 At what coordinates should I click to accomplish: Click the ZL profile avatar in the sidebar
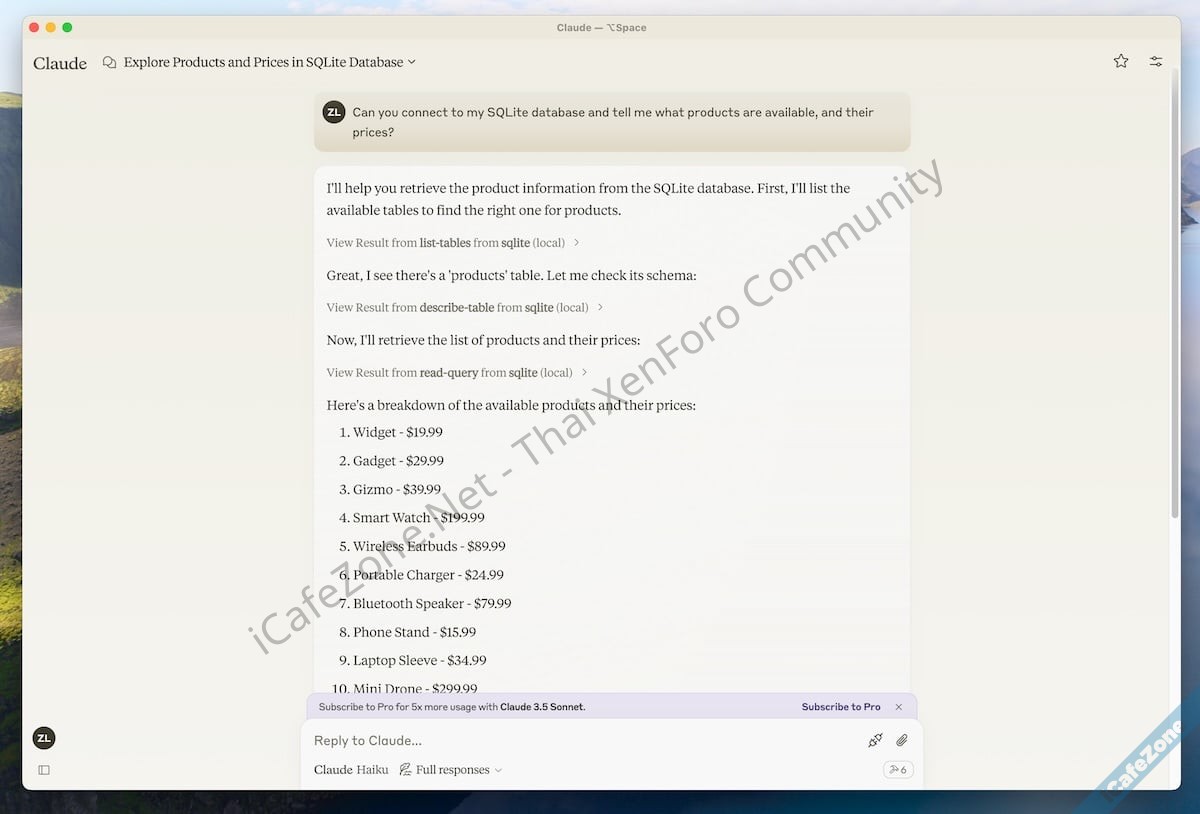coord(44,738)
